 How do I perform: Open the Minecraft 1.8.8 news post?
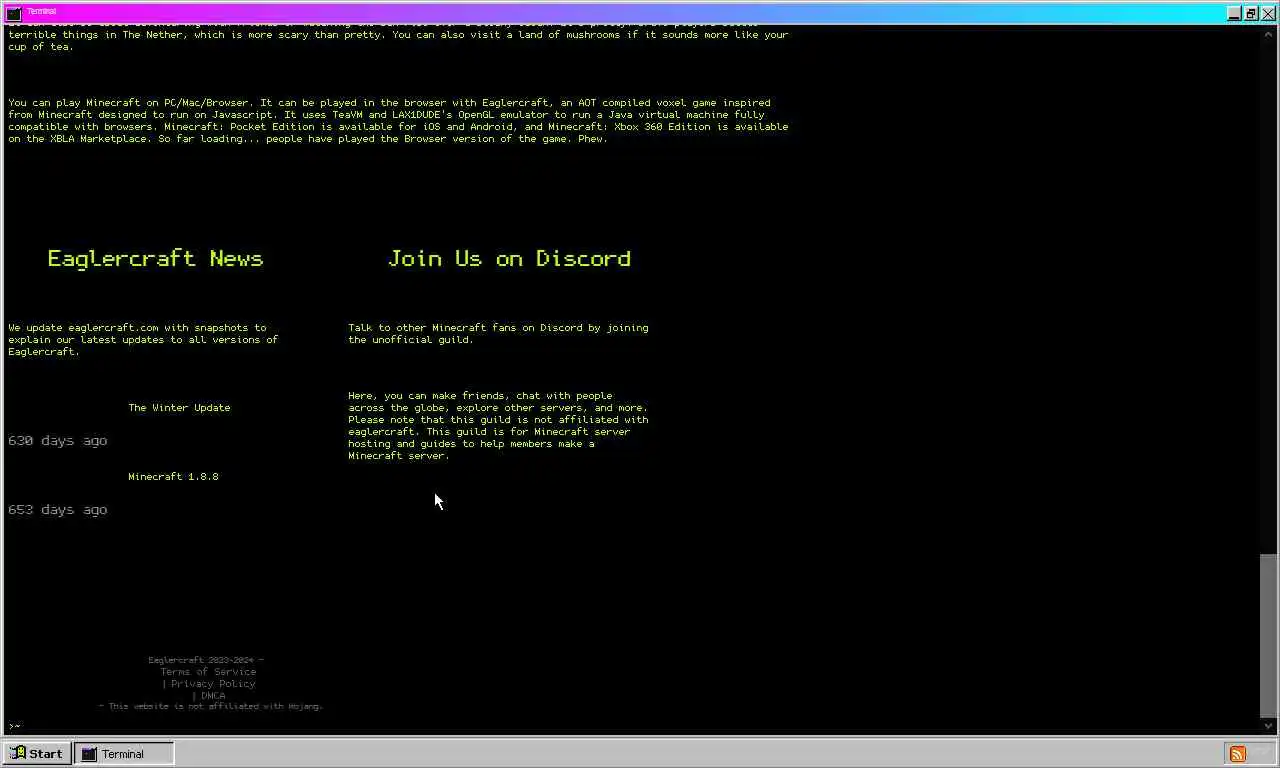[173, 477]
